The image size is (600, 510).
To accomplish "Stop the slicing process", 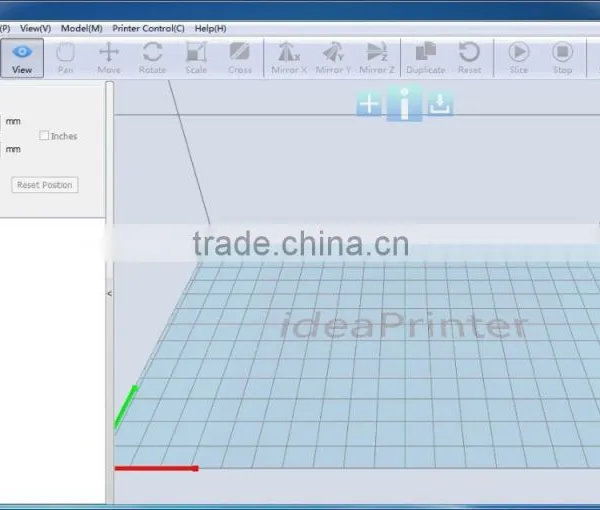I will pos(562,58).
